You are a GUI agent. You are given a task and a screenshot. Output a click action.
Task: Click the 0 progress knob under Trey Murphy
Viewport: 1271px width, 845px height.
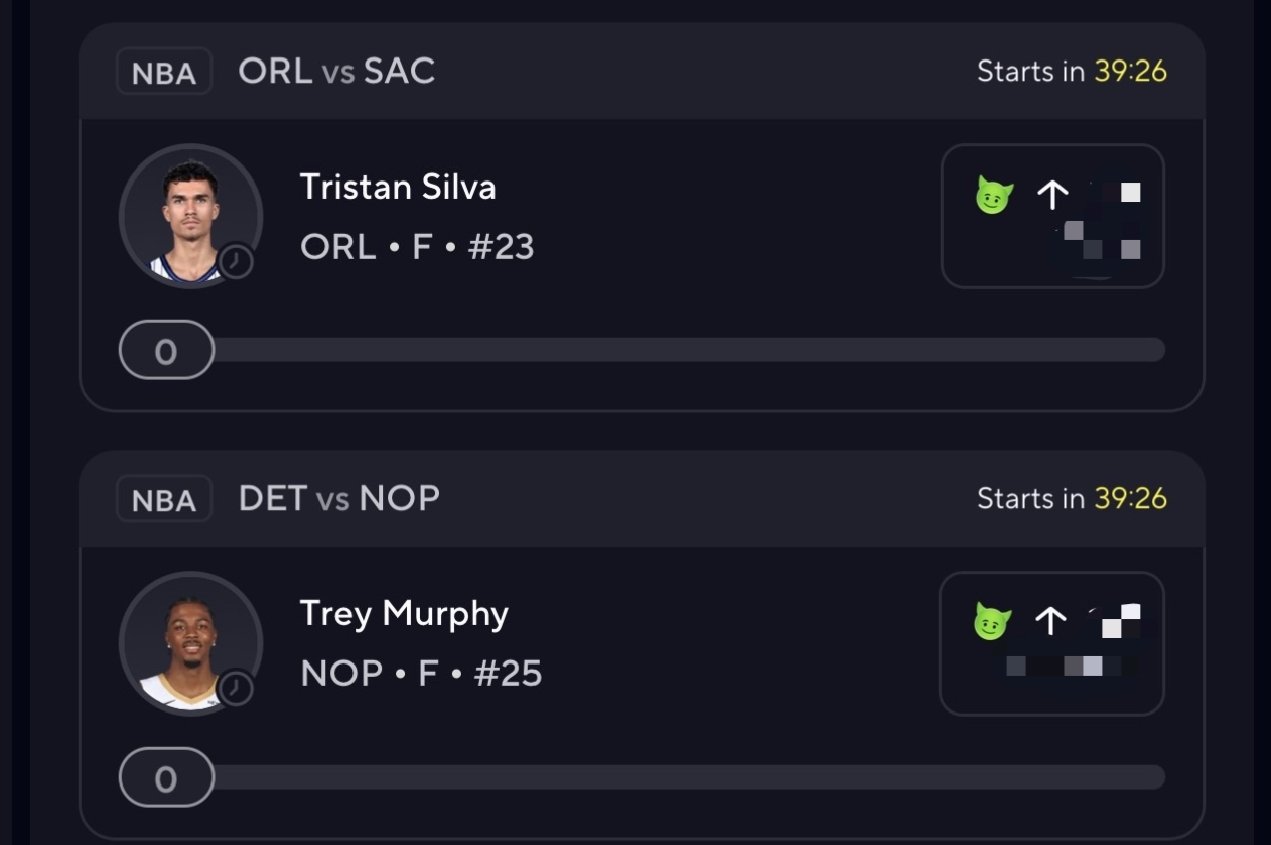[x=166, y=778]
